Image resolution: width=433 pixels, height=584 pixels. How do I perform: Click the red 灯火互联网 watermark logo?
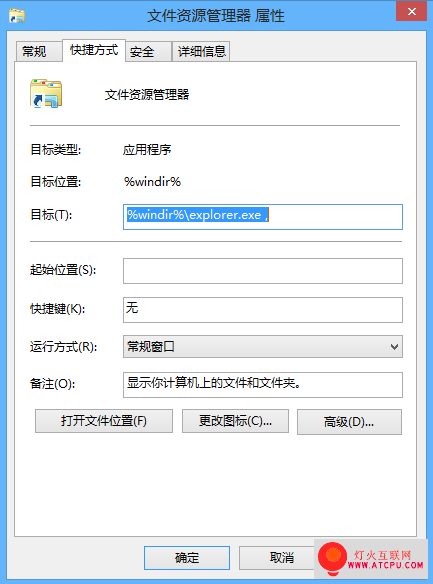(x=332, y=558)
